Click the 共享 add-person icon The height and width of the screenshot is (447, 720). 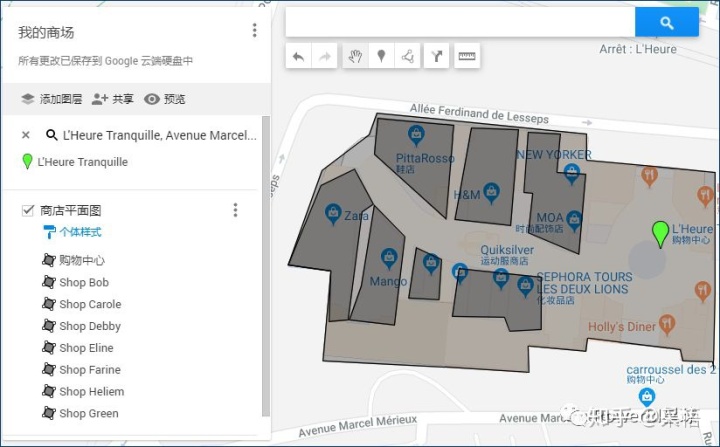click(x=100, y=99)
